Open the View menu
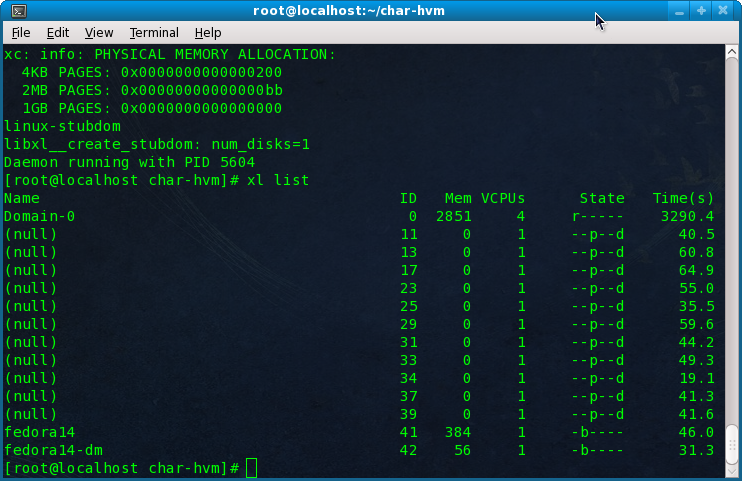This screenshot has height=481, width=742. point(99,33)
